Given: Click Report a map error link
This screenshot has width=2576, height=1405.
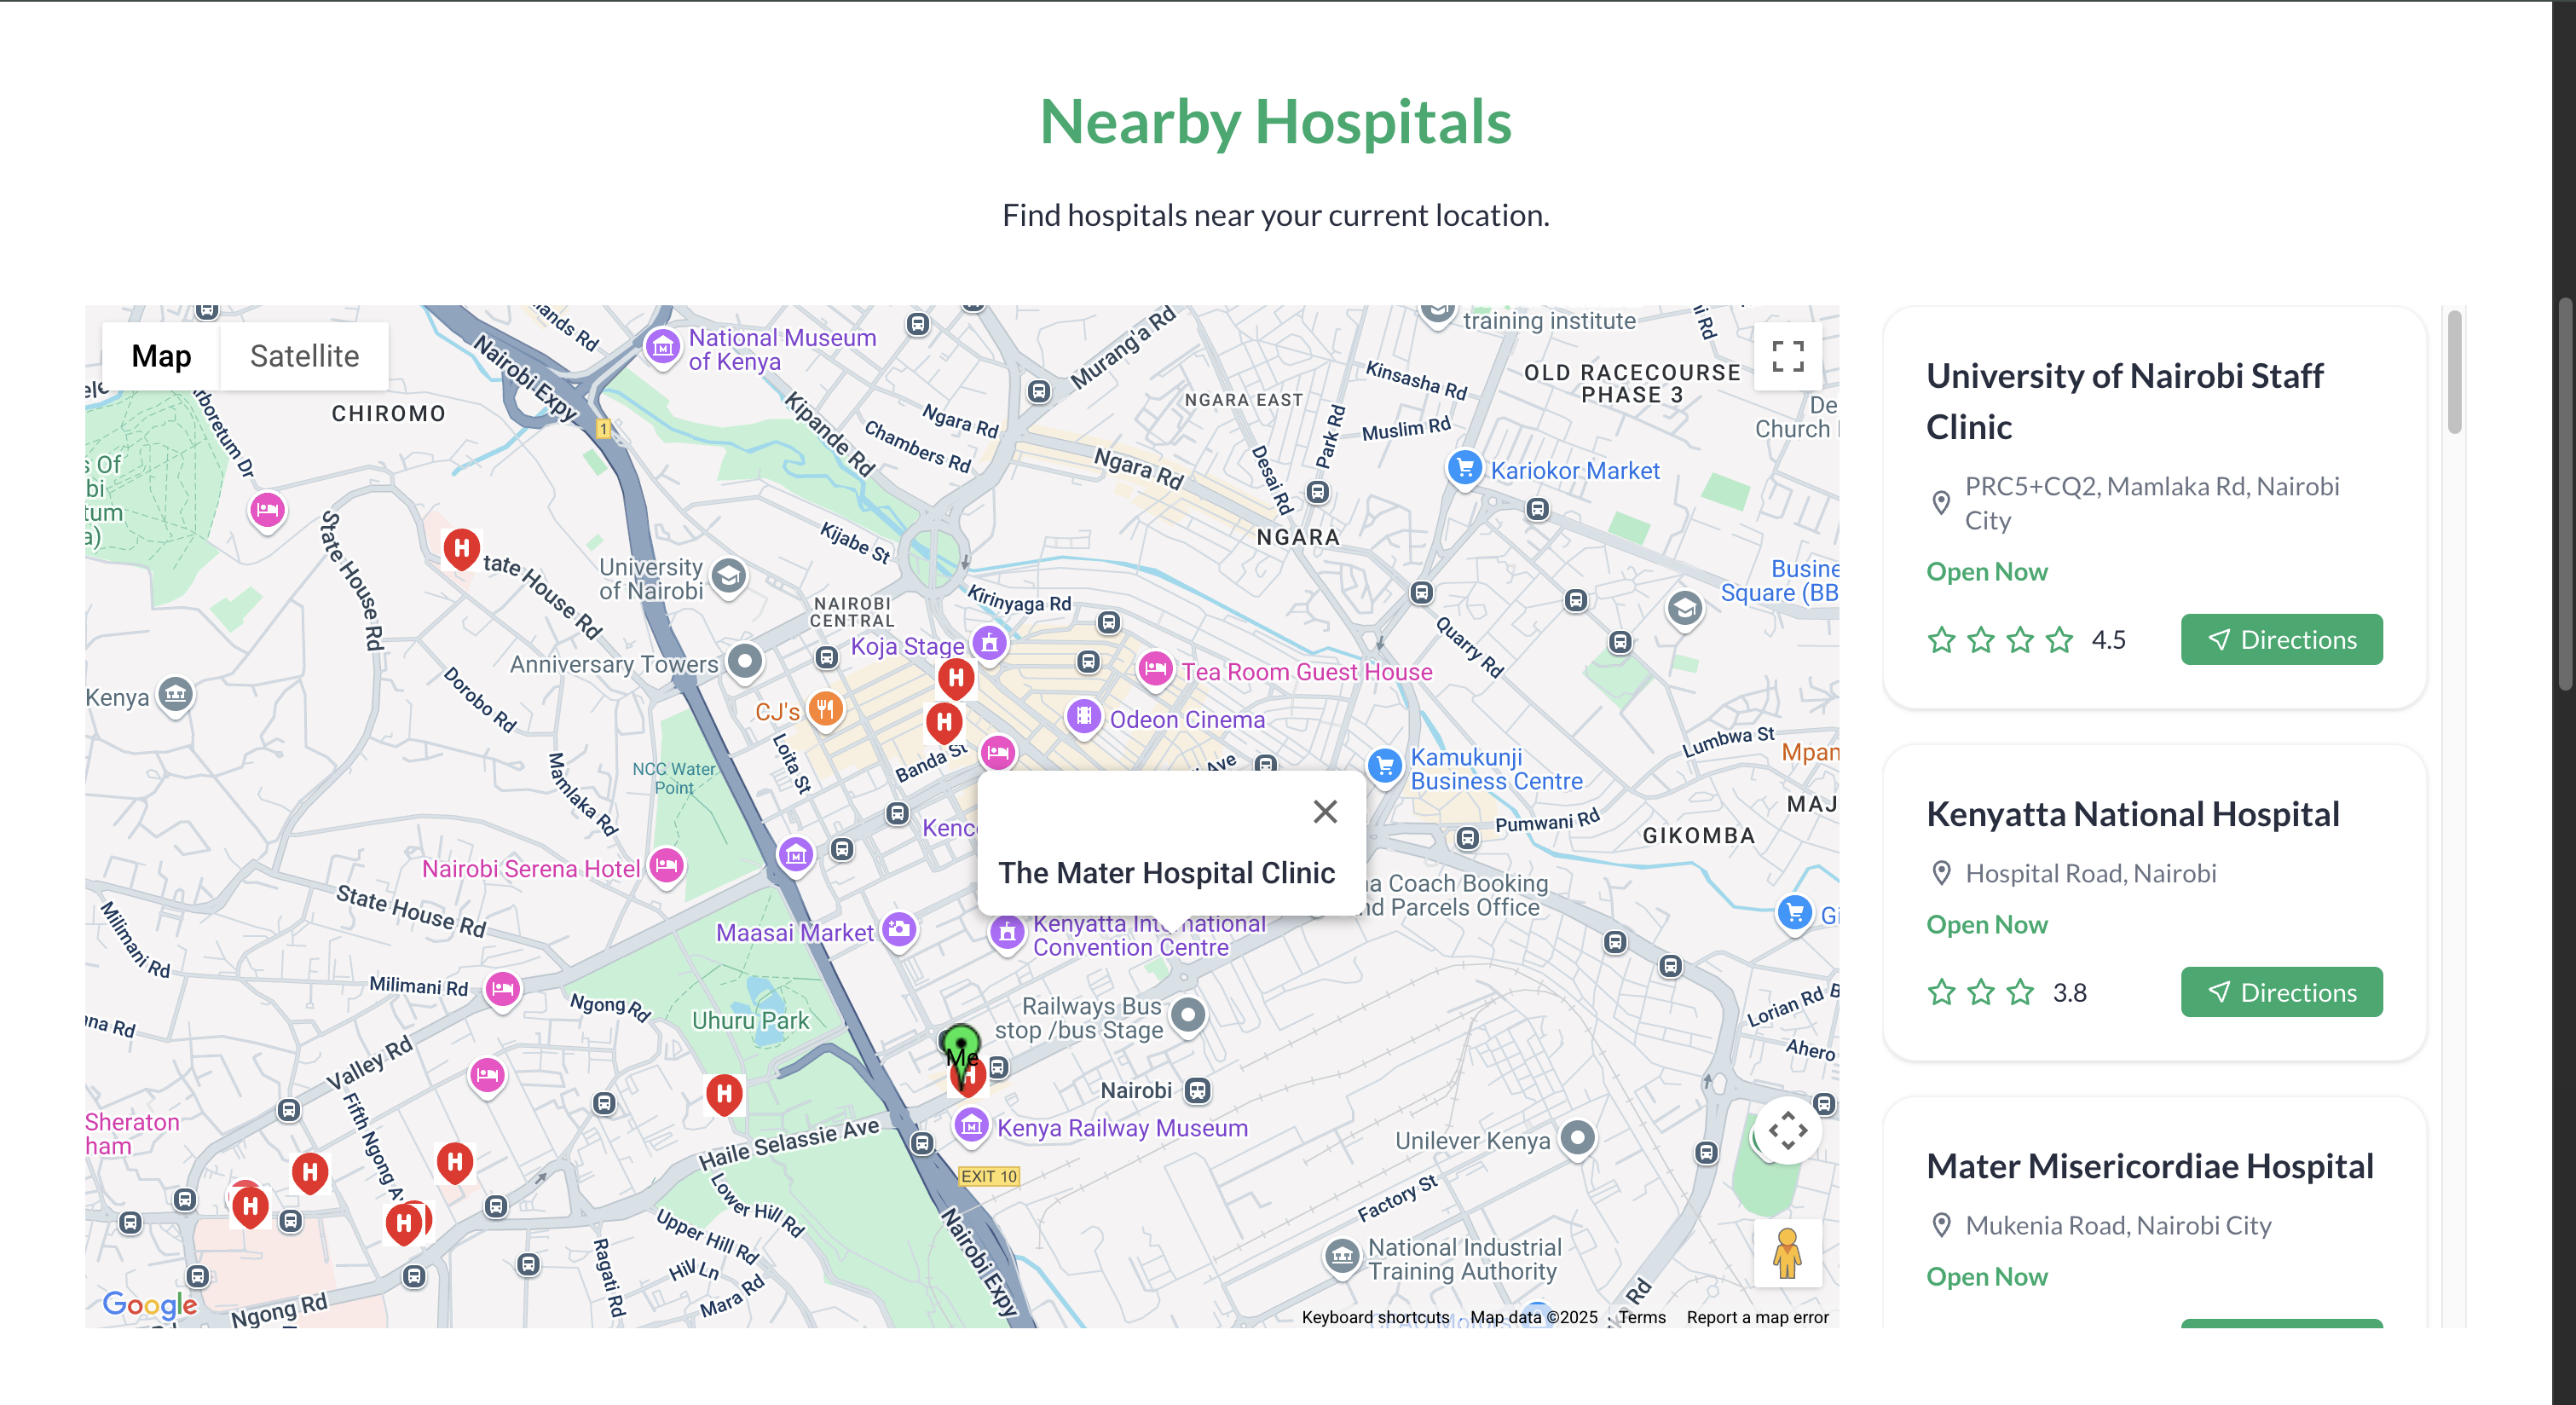Looking at the screenshot, I should [x=1757, y=1317].
